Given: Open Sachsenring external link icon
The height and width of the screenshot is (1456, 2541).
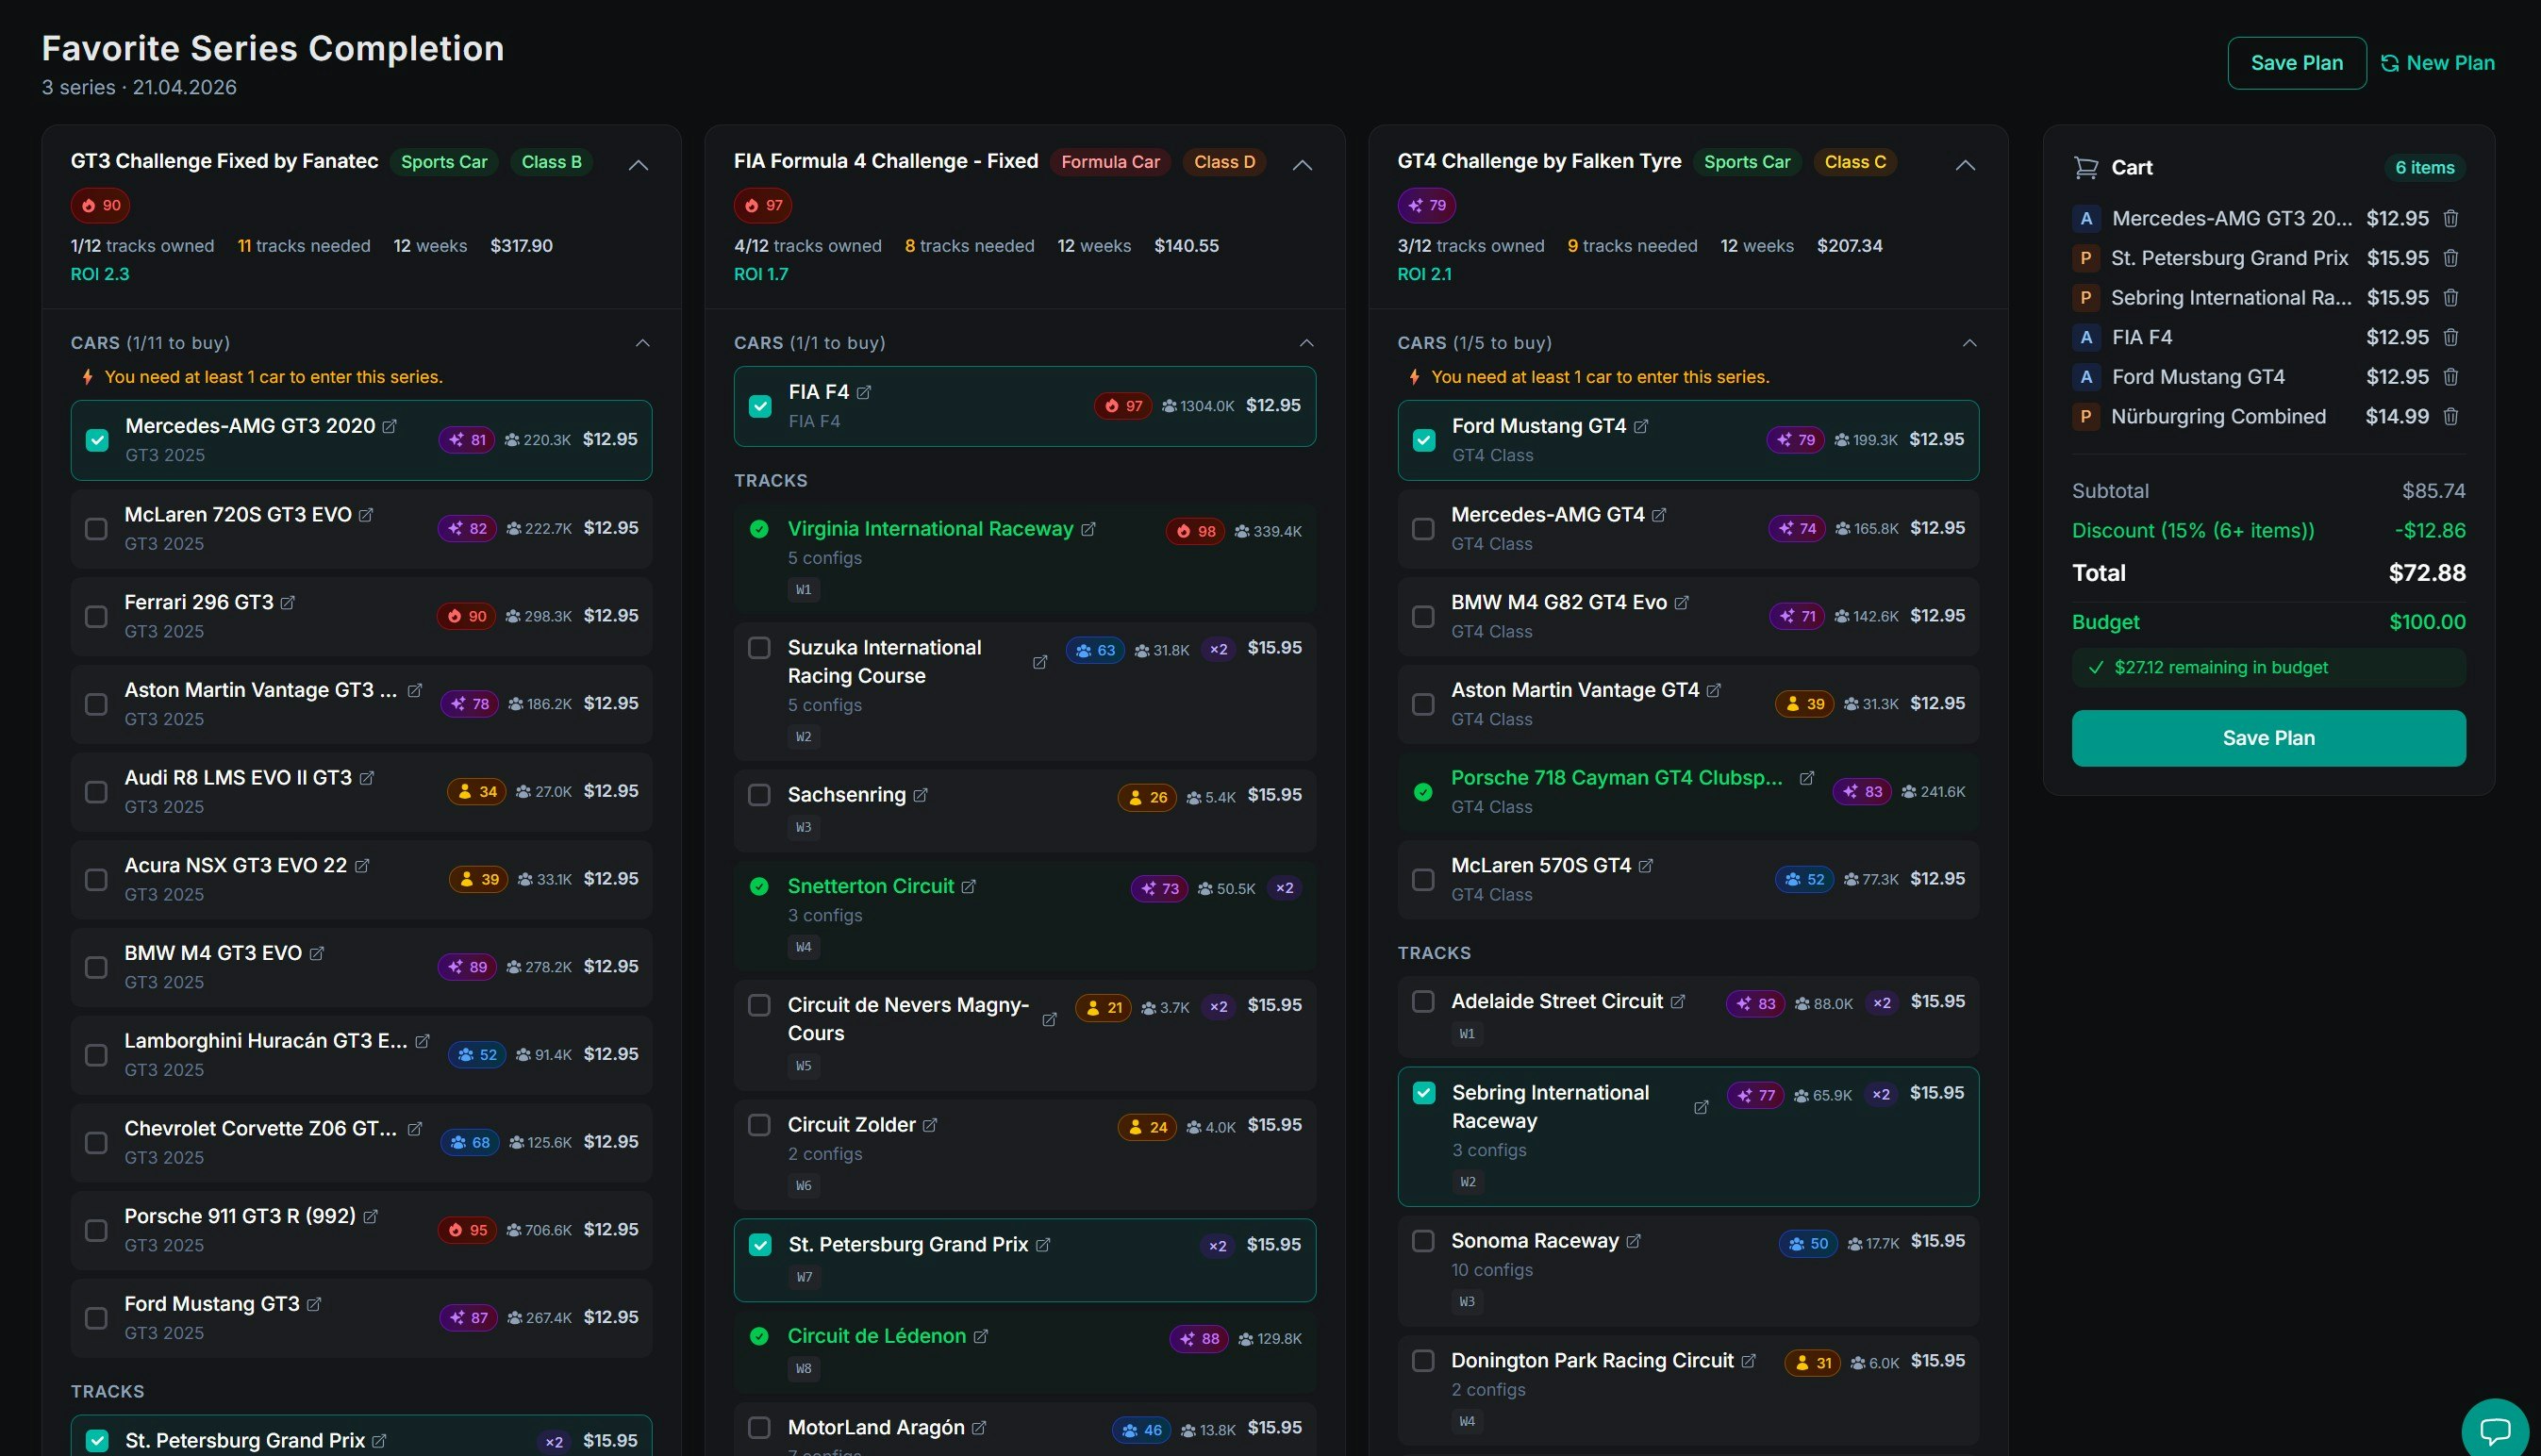Looking at the screenshot, I should [x=921, y=795].
